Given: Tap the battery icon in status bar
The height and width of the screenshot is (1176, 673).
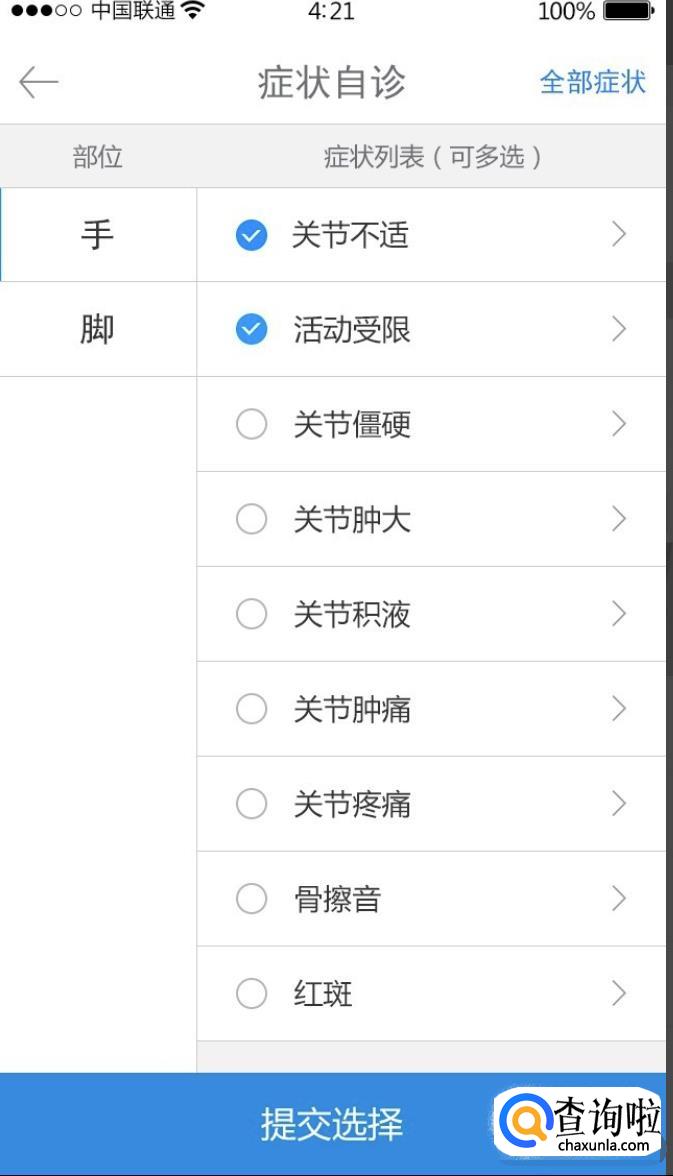Looking at the screenshot, I should pyautogui.click(x=628, y=12).
